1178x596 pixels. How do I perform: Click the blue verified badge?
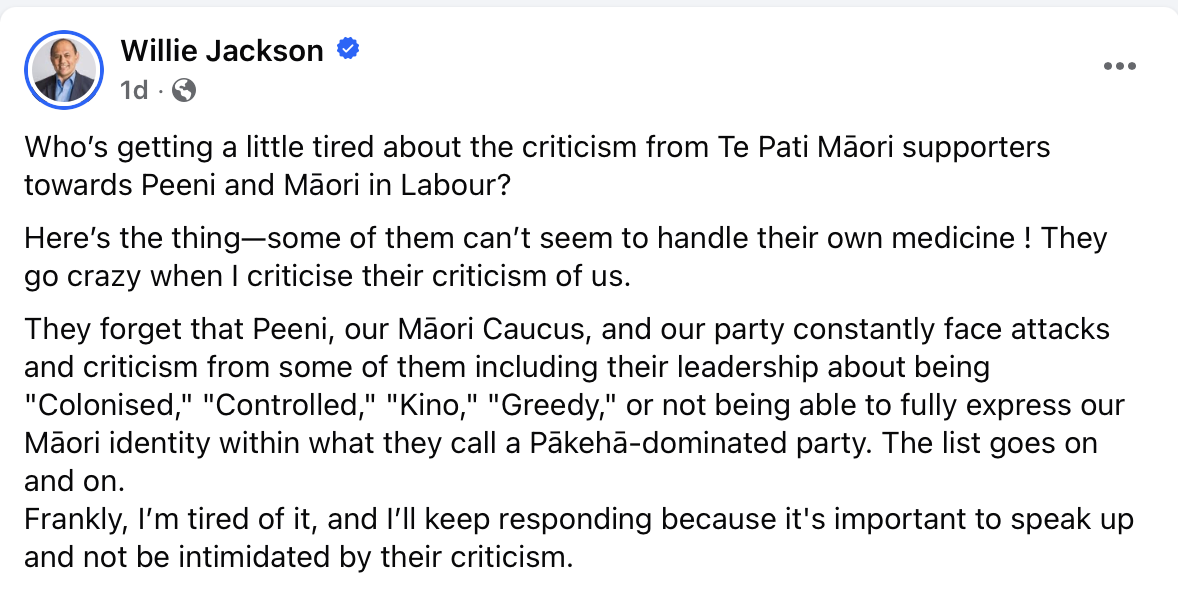point(347,49)
